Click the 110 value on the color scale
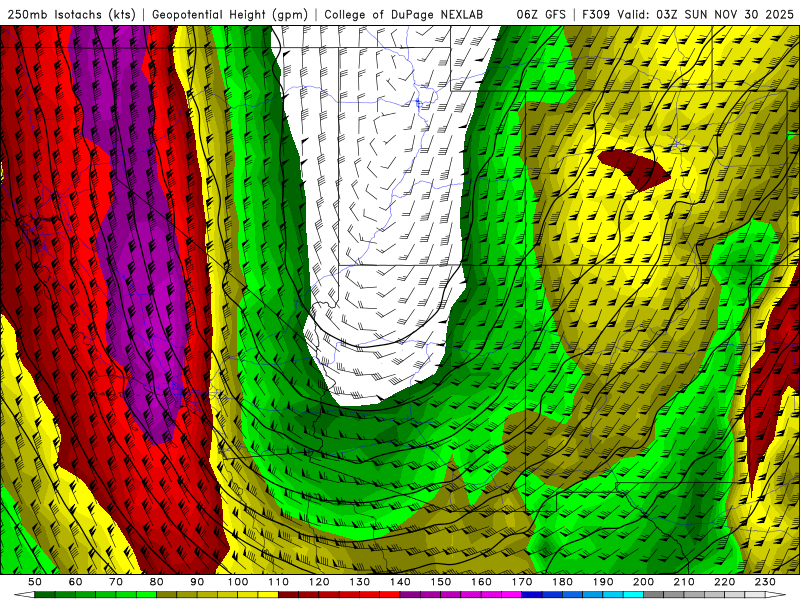This screenshot has width=800, height=600. [278, 582]
